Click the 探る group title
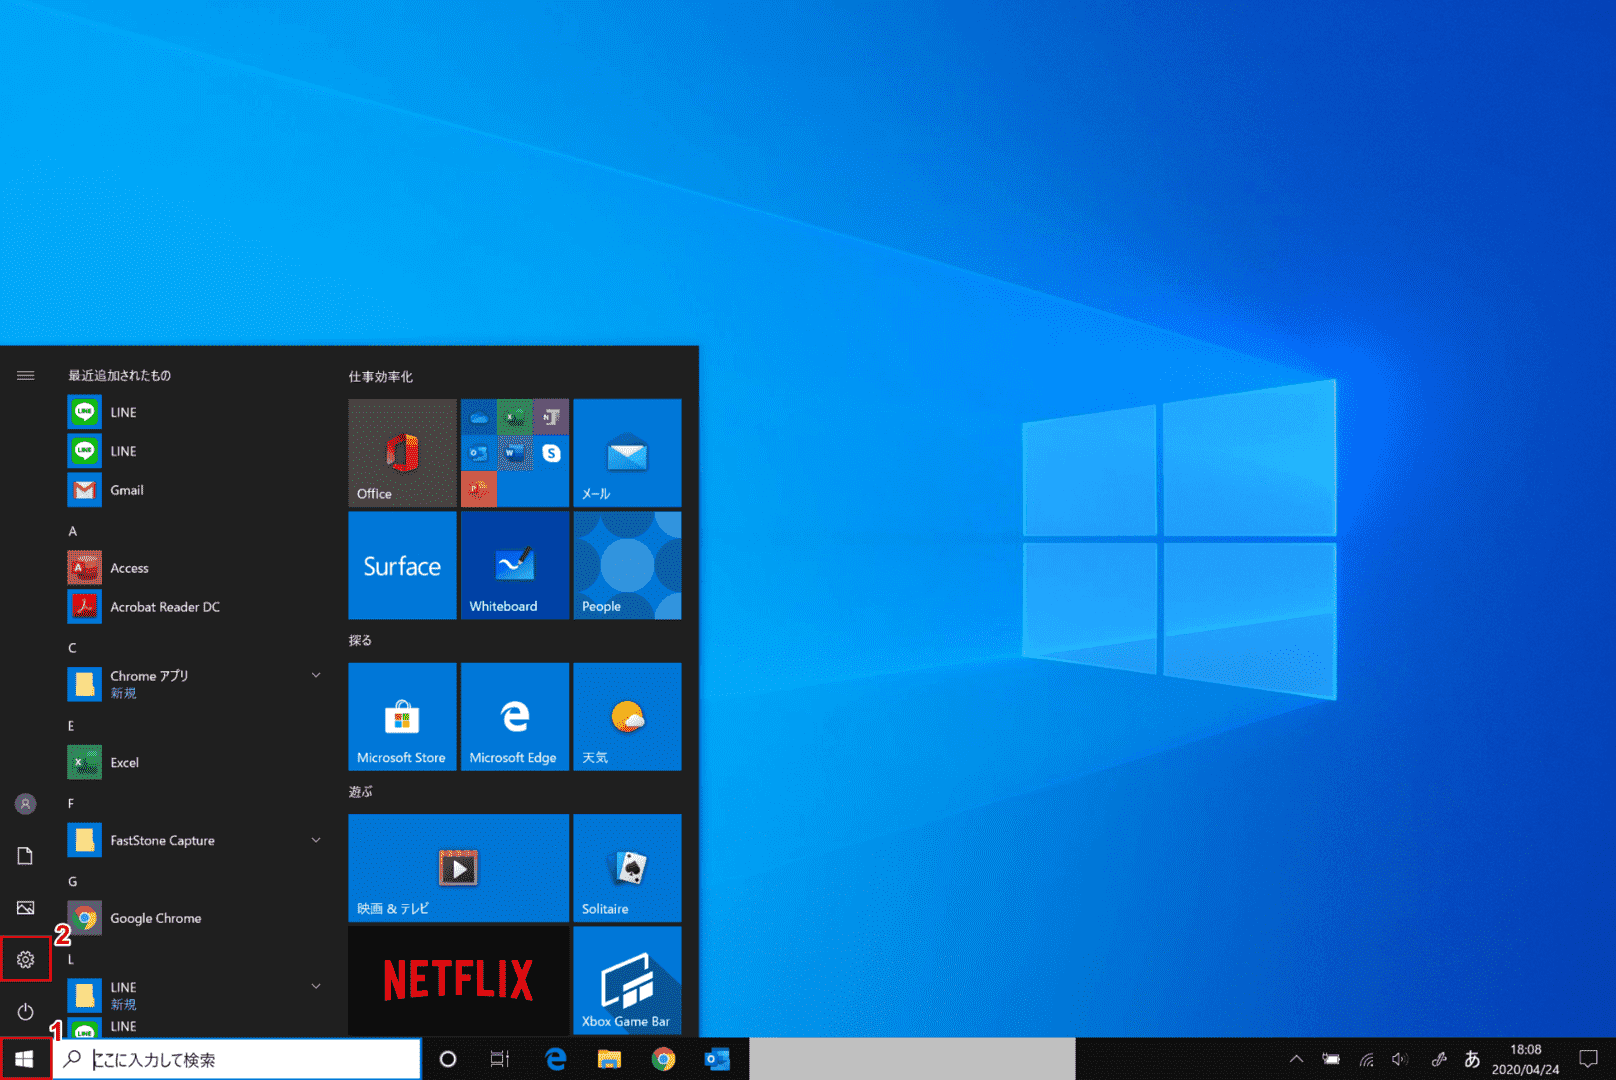The width and height of the screenshot is (1616, 1080). coord(360,640)
